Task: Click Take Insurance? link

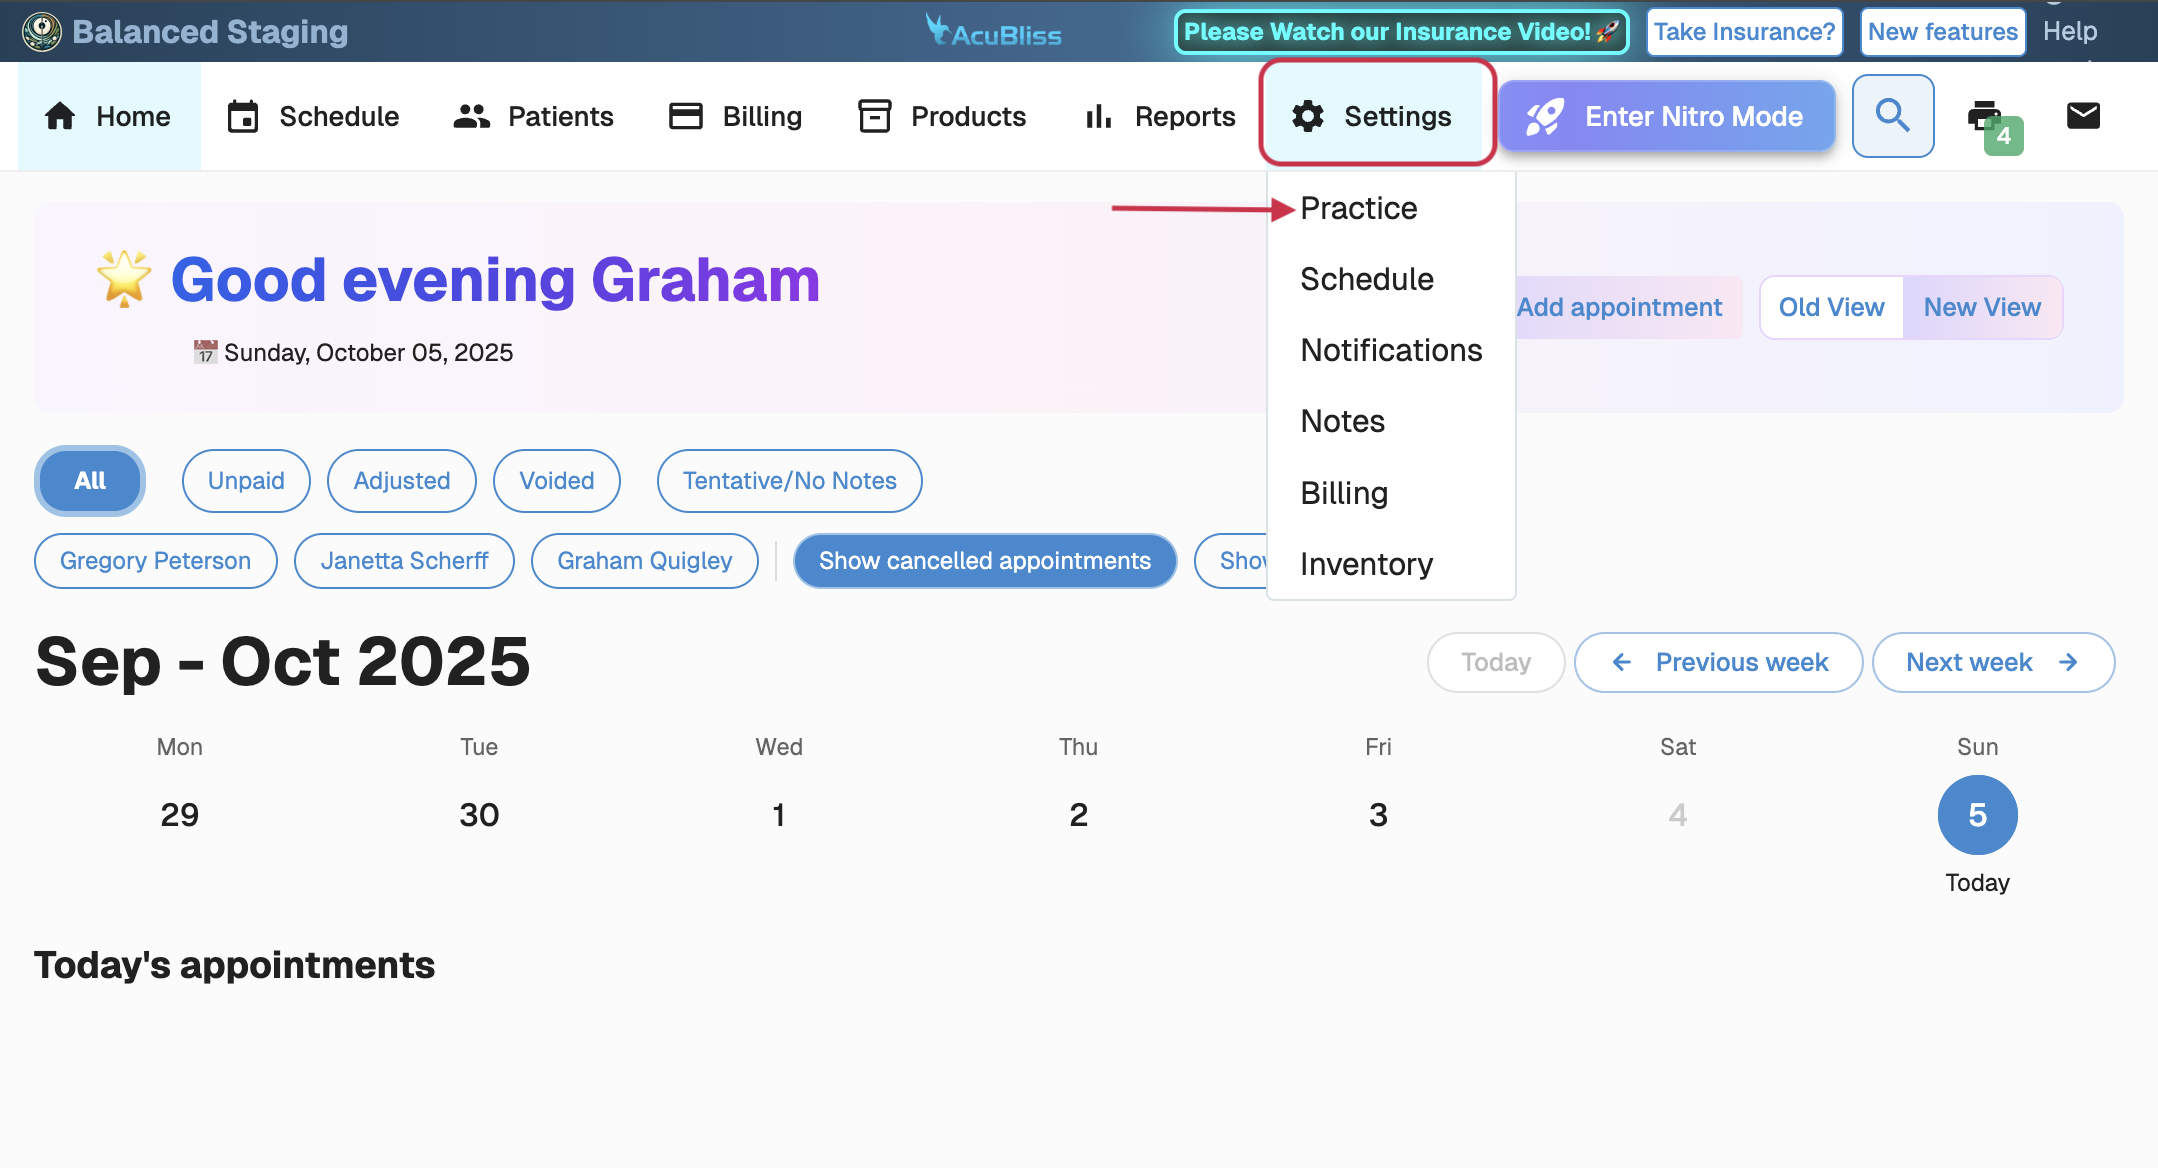Action: [1744, 32]
